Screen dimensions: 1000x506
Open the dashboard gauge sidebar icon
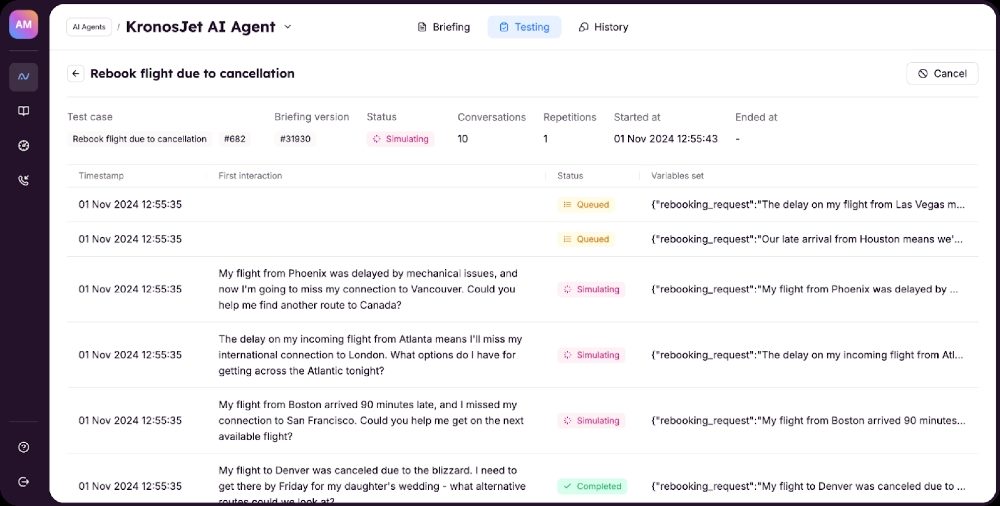click(x=23, y=146)
